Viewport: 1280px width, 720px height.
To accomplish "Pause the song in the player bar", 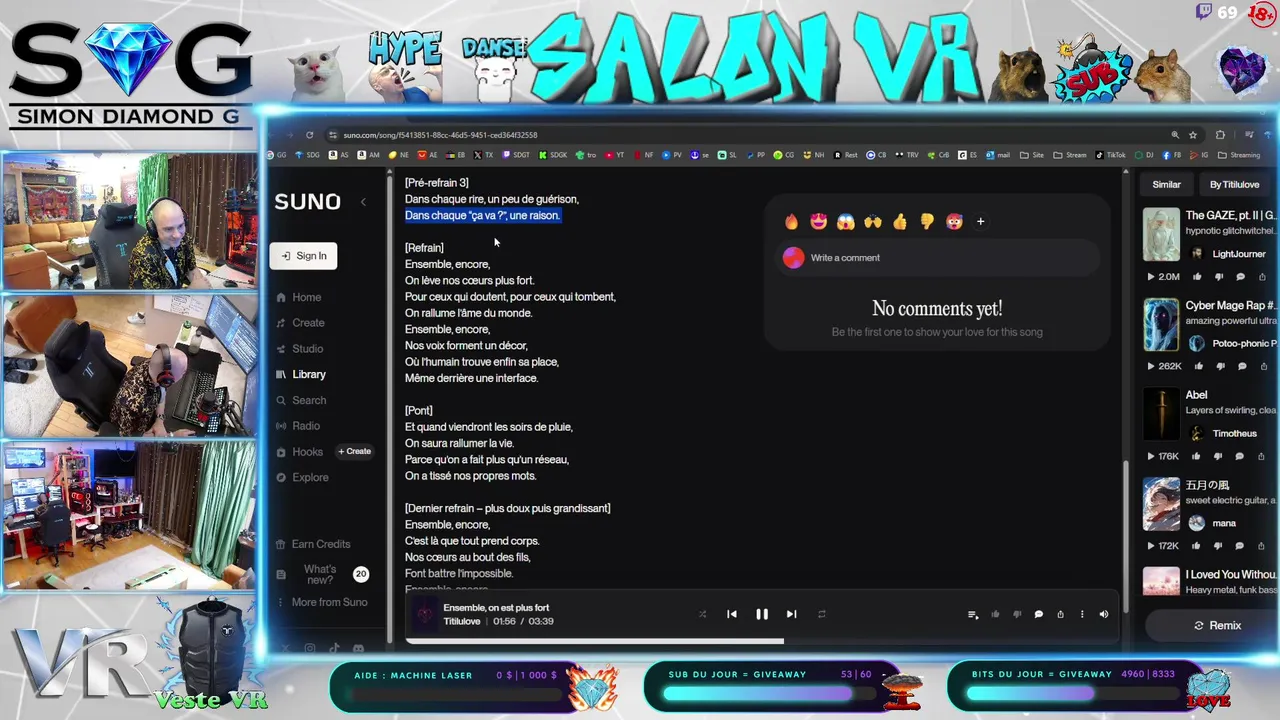I will point(761,614).
